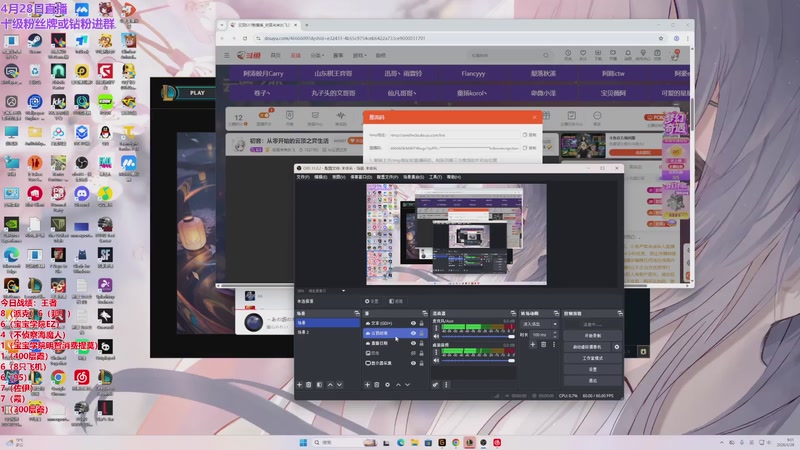Open OBS 工具(T) menu
800x450 pixels.
point(435,177)
